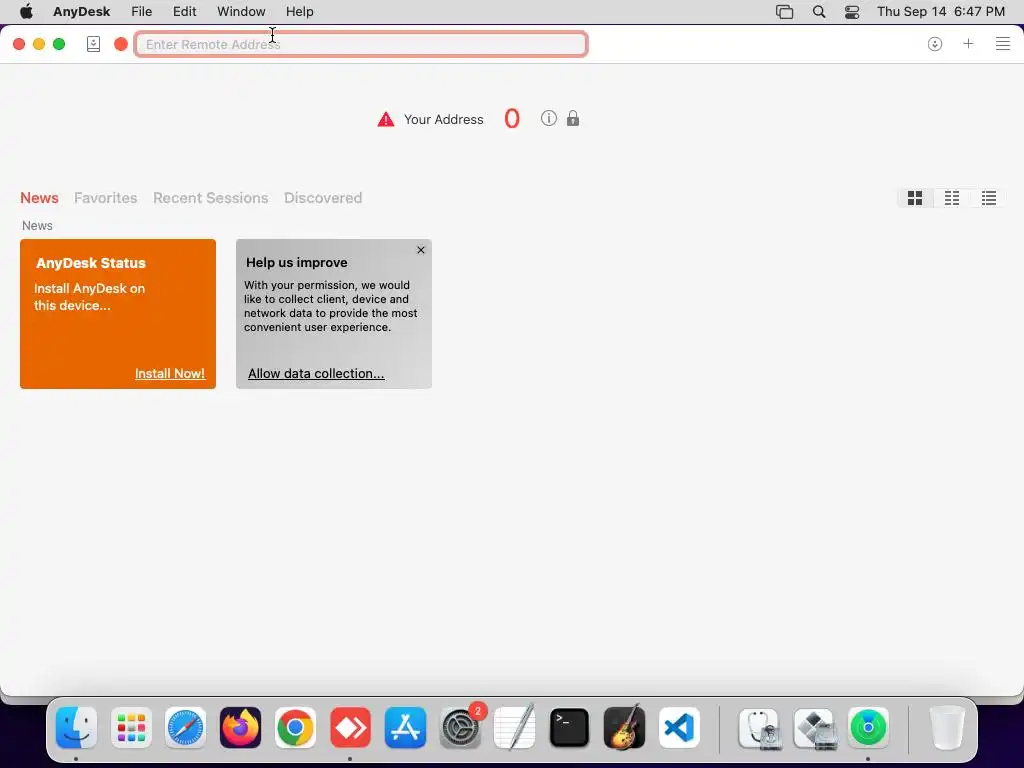
Task: Switch to detailed list view
Action: click(x=989, y=198)
